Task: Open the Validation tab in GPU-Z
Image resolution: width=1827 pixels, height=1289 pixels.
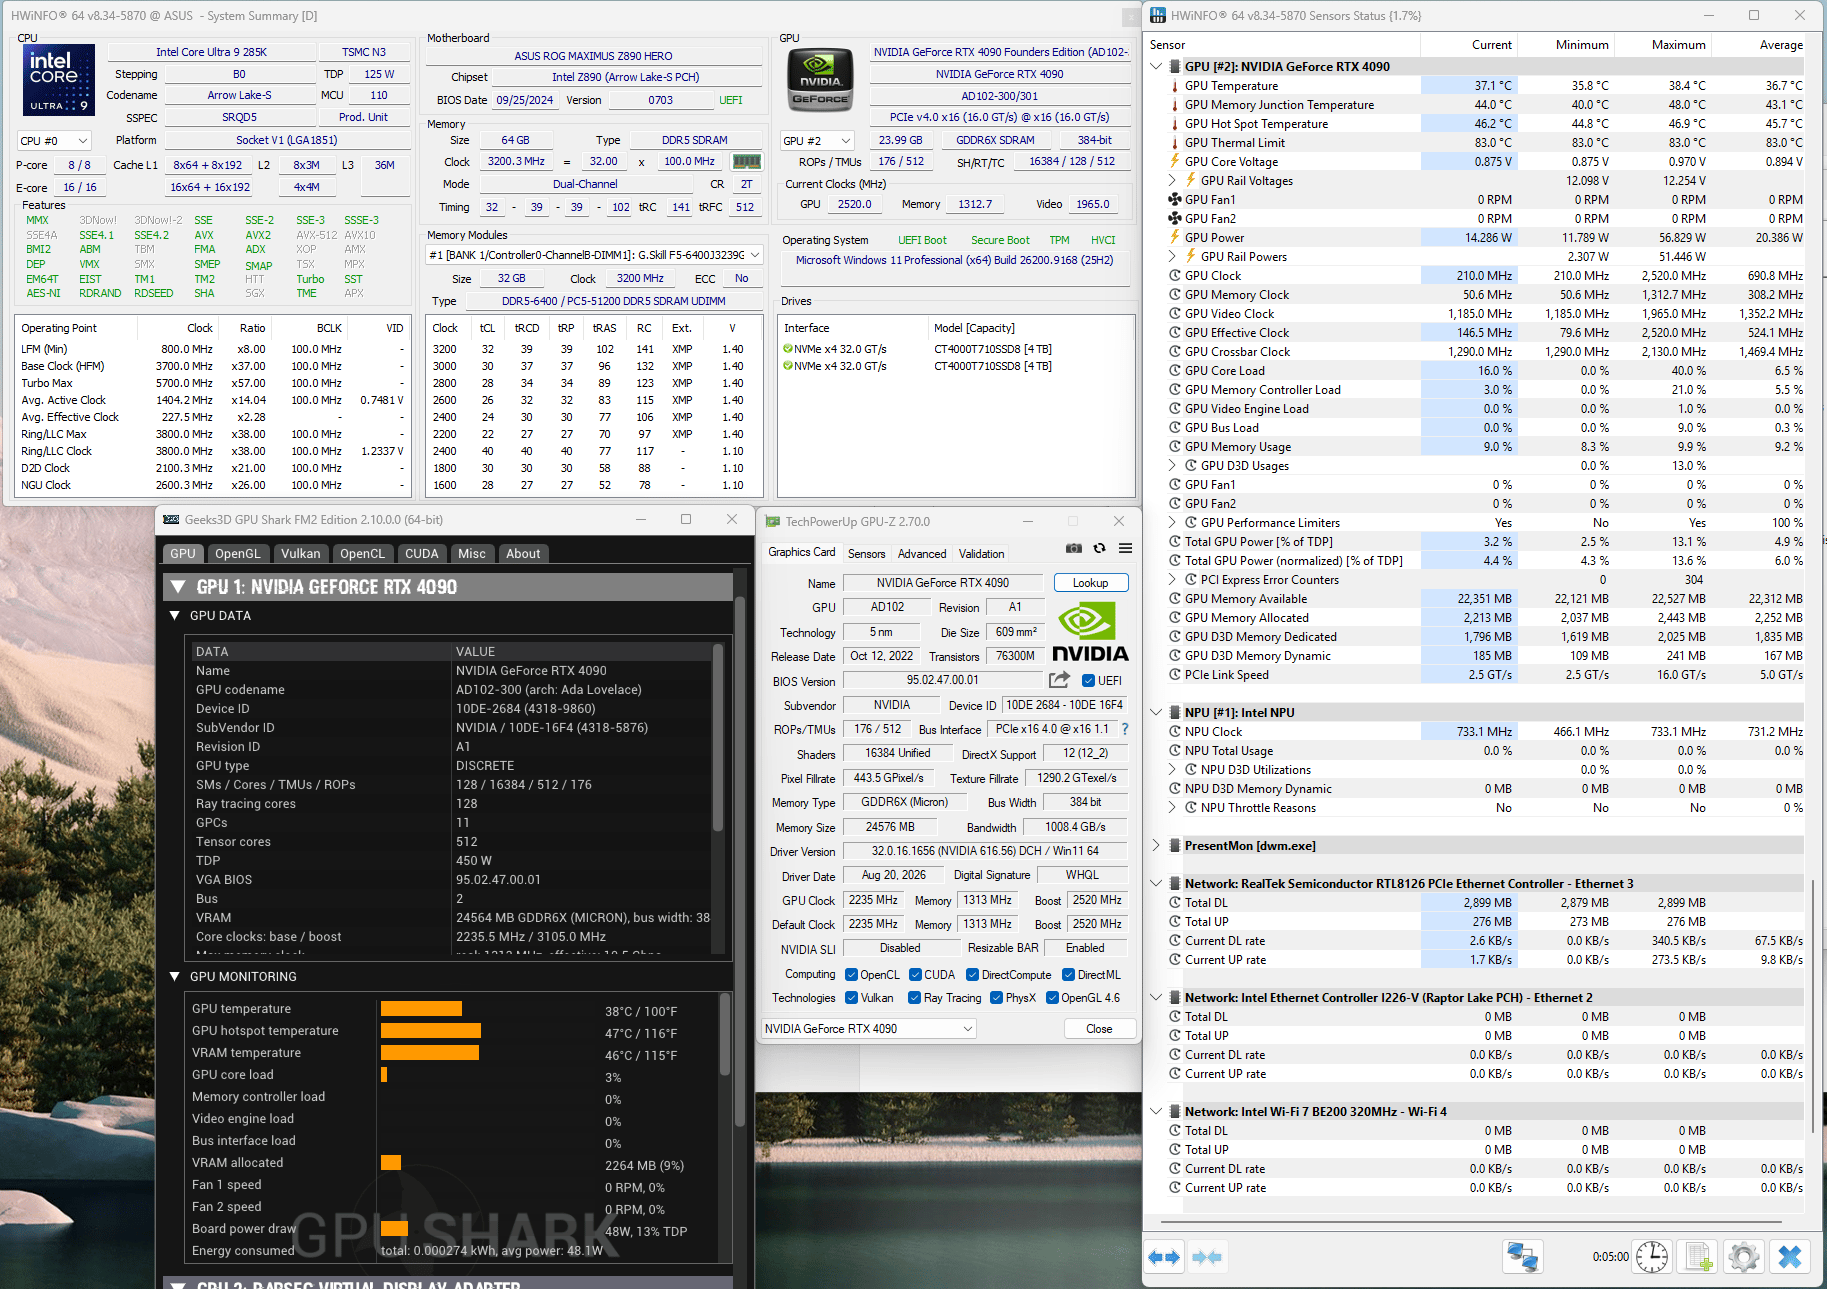Action: point(981,553)
